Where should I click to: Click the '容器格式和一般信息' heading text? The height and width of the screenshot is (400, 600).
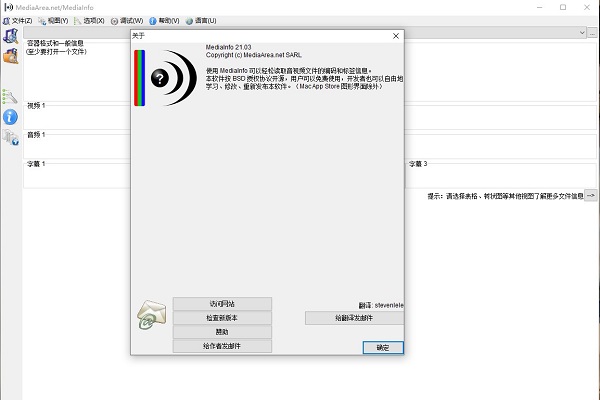click(55, 43)
